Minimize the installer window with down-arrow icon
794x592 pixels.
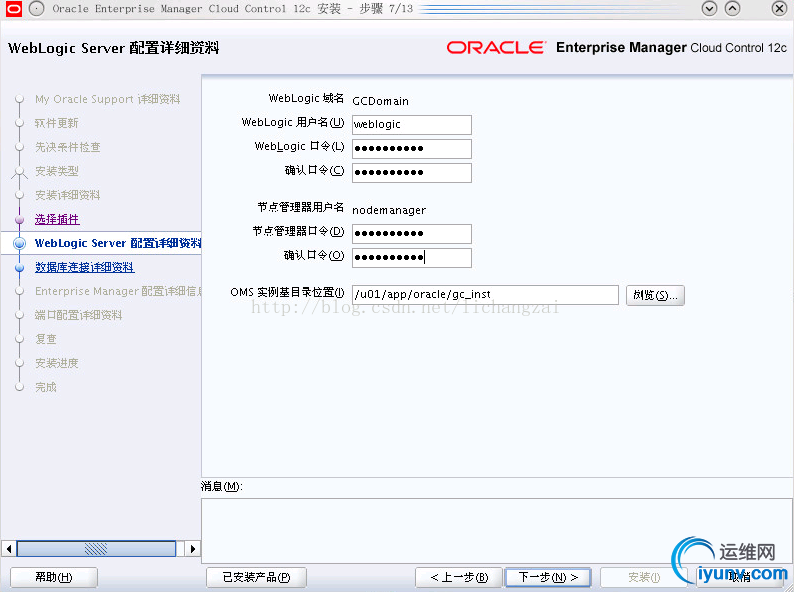tap(709, 9)
